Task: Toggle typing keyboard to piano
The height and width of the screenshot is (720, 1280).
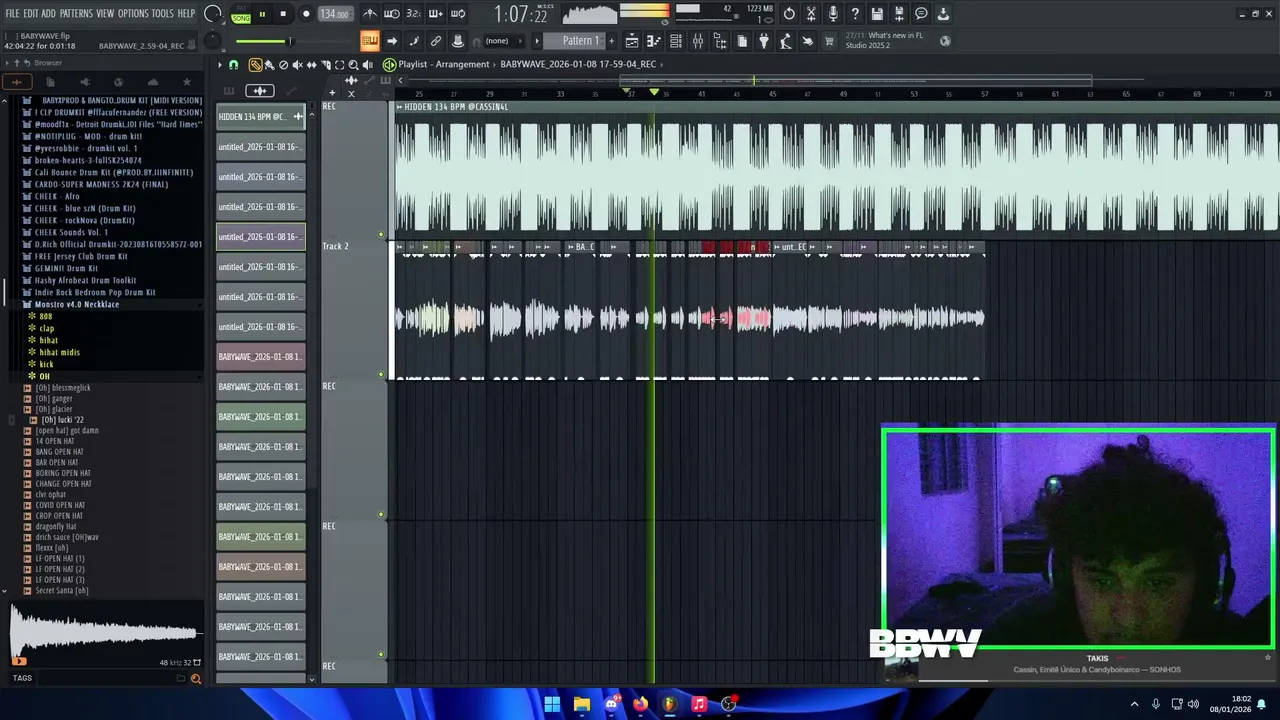Action: point(369,41)
